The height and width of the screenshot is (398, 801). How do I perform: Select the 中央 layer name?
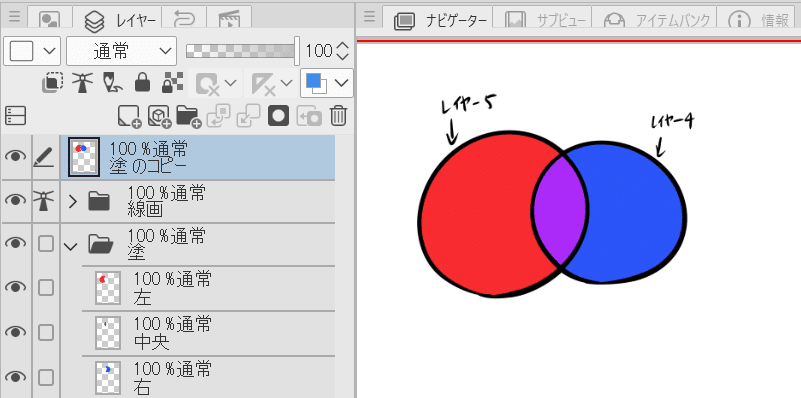[x=152, y=343]
